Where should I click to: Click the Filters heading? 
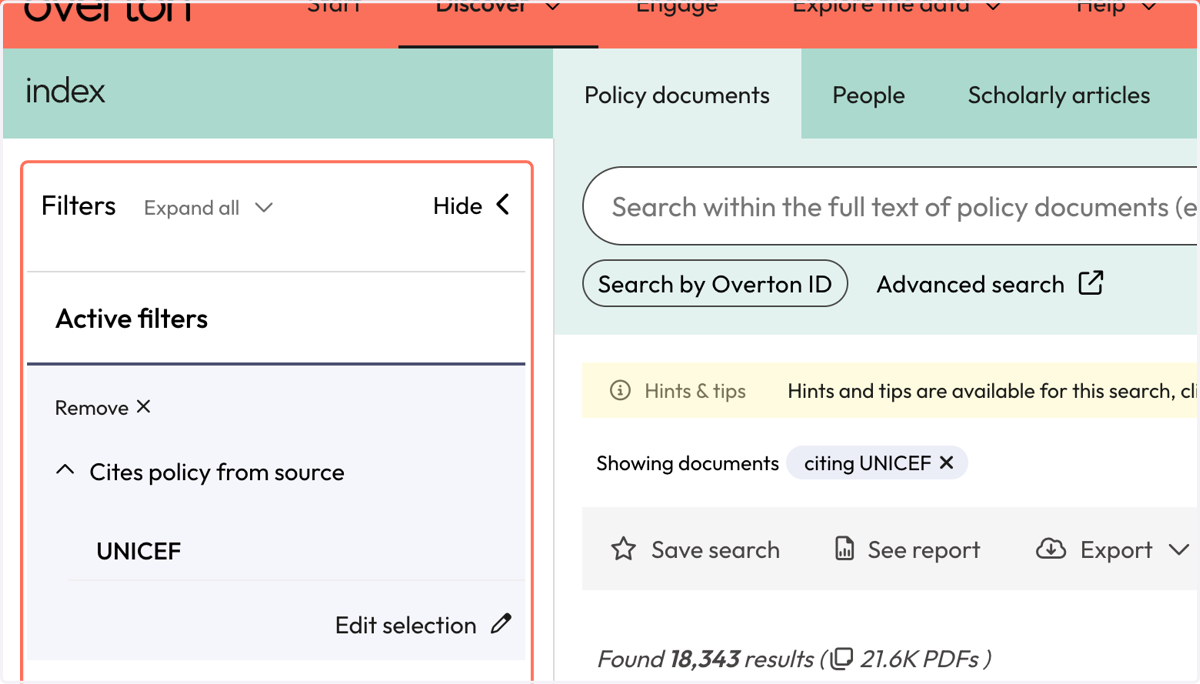click(78, 206)
